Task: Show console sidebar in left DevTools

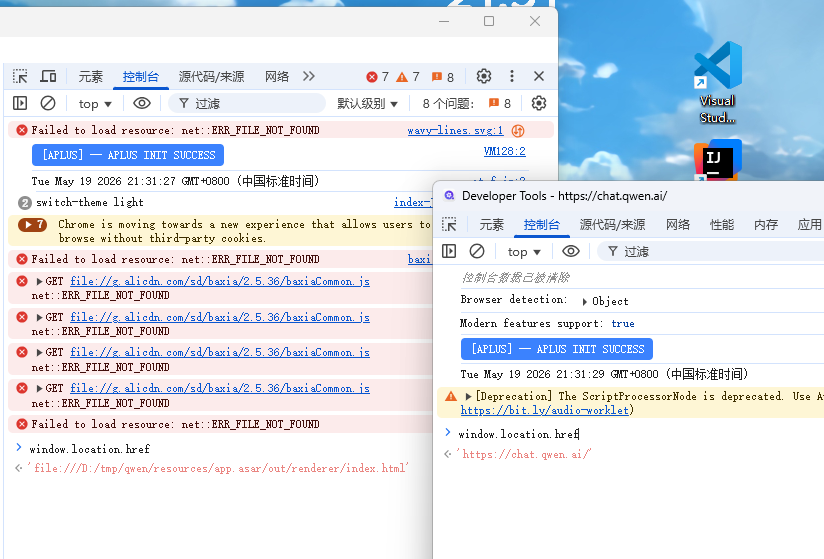Action: pyautogui.click(x=20, y=103)
